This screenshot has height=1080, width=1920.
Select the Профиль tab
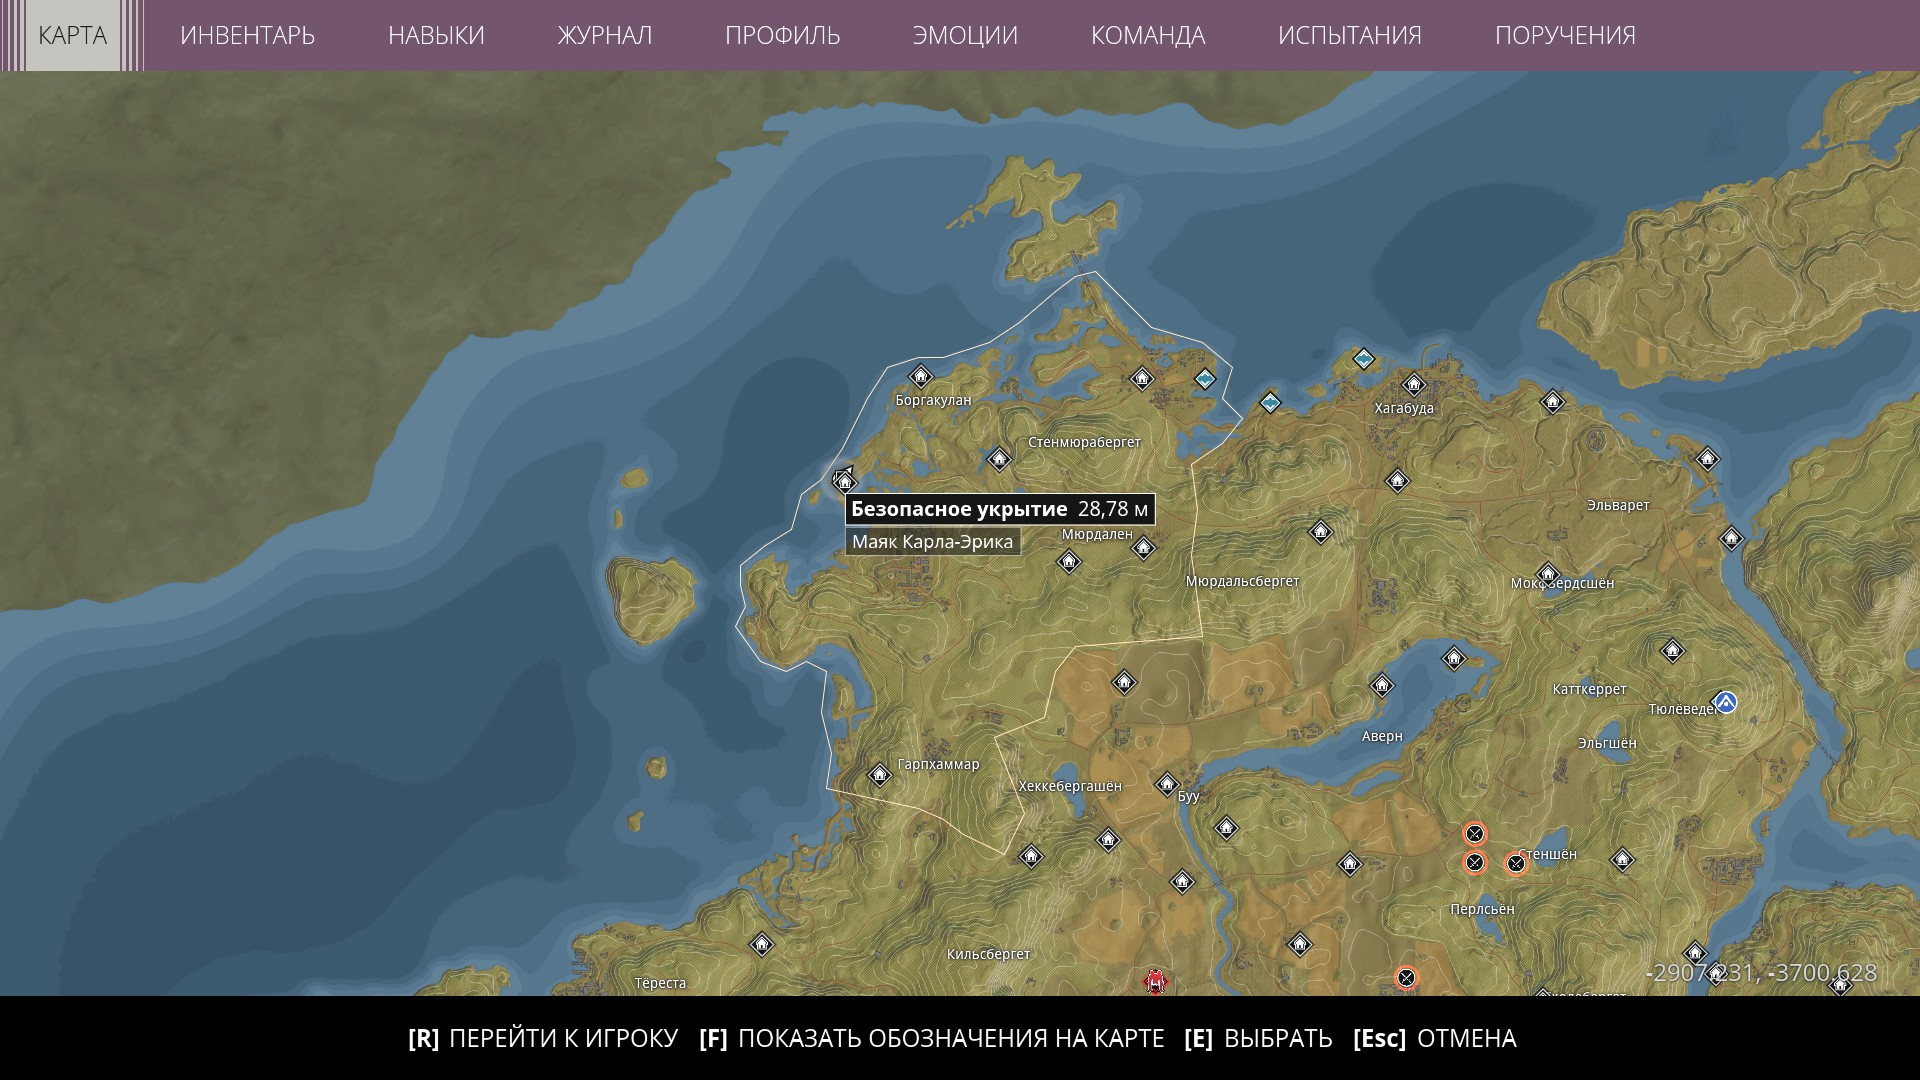point(782,35)
